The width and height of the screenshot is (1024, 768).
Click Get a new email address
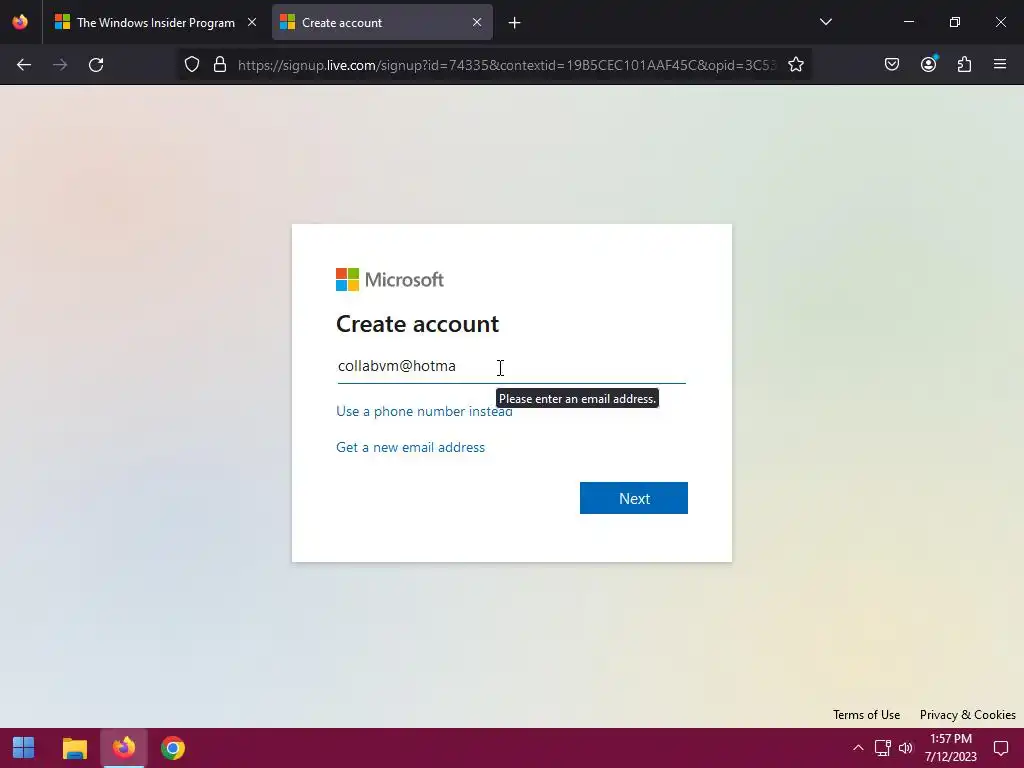pyautogui.click(x=410, y=447)
